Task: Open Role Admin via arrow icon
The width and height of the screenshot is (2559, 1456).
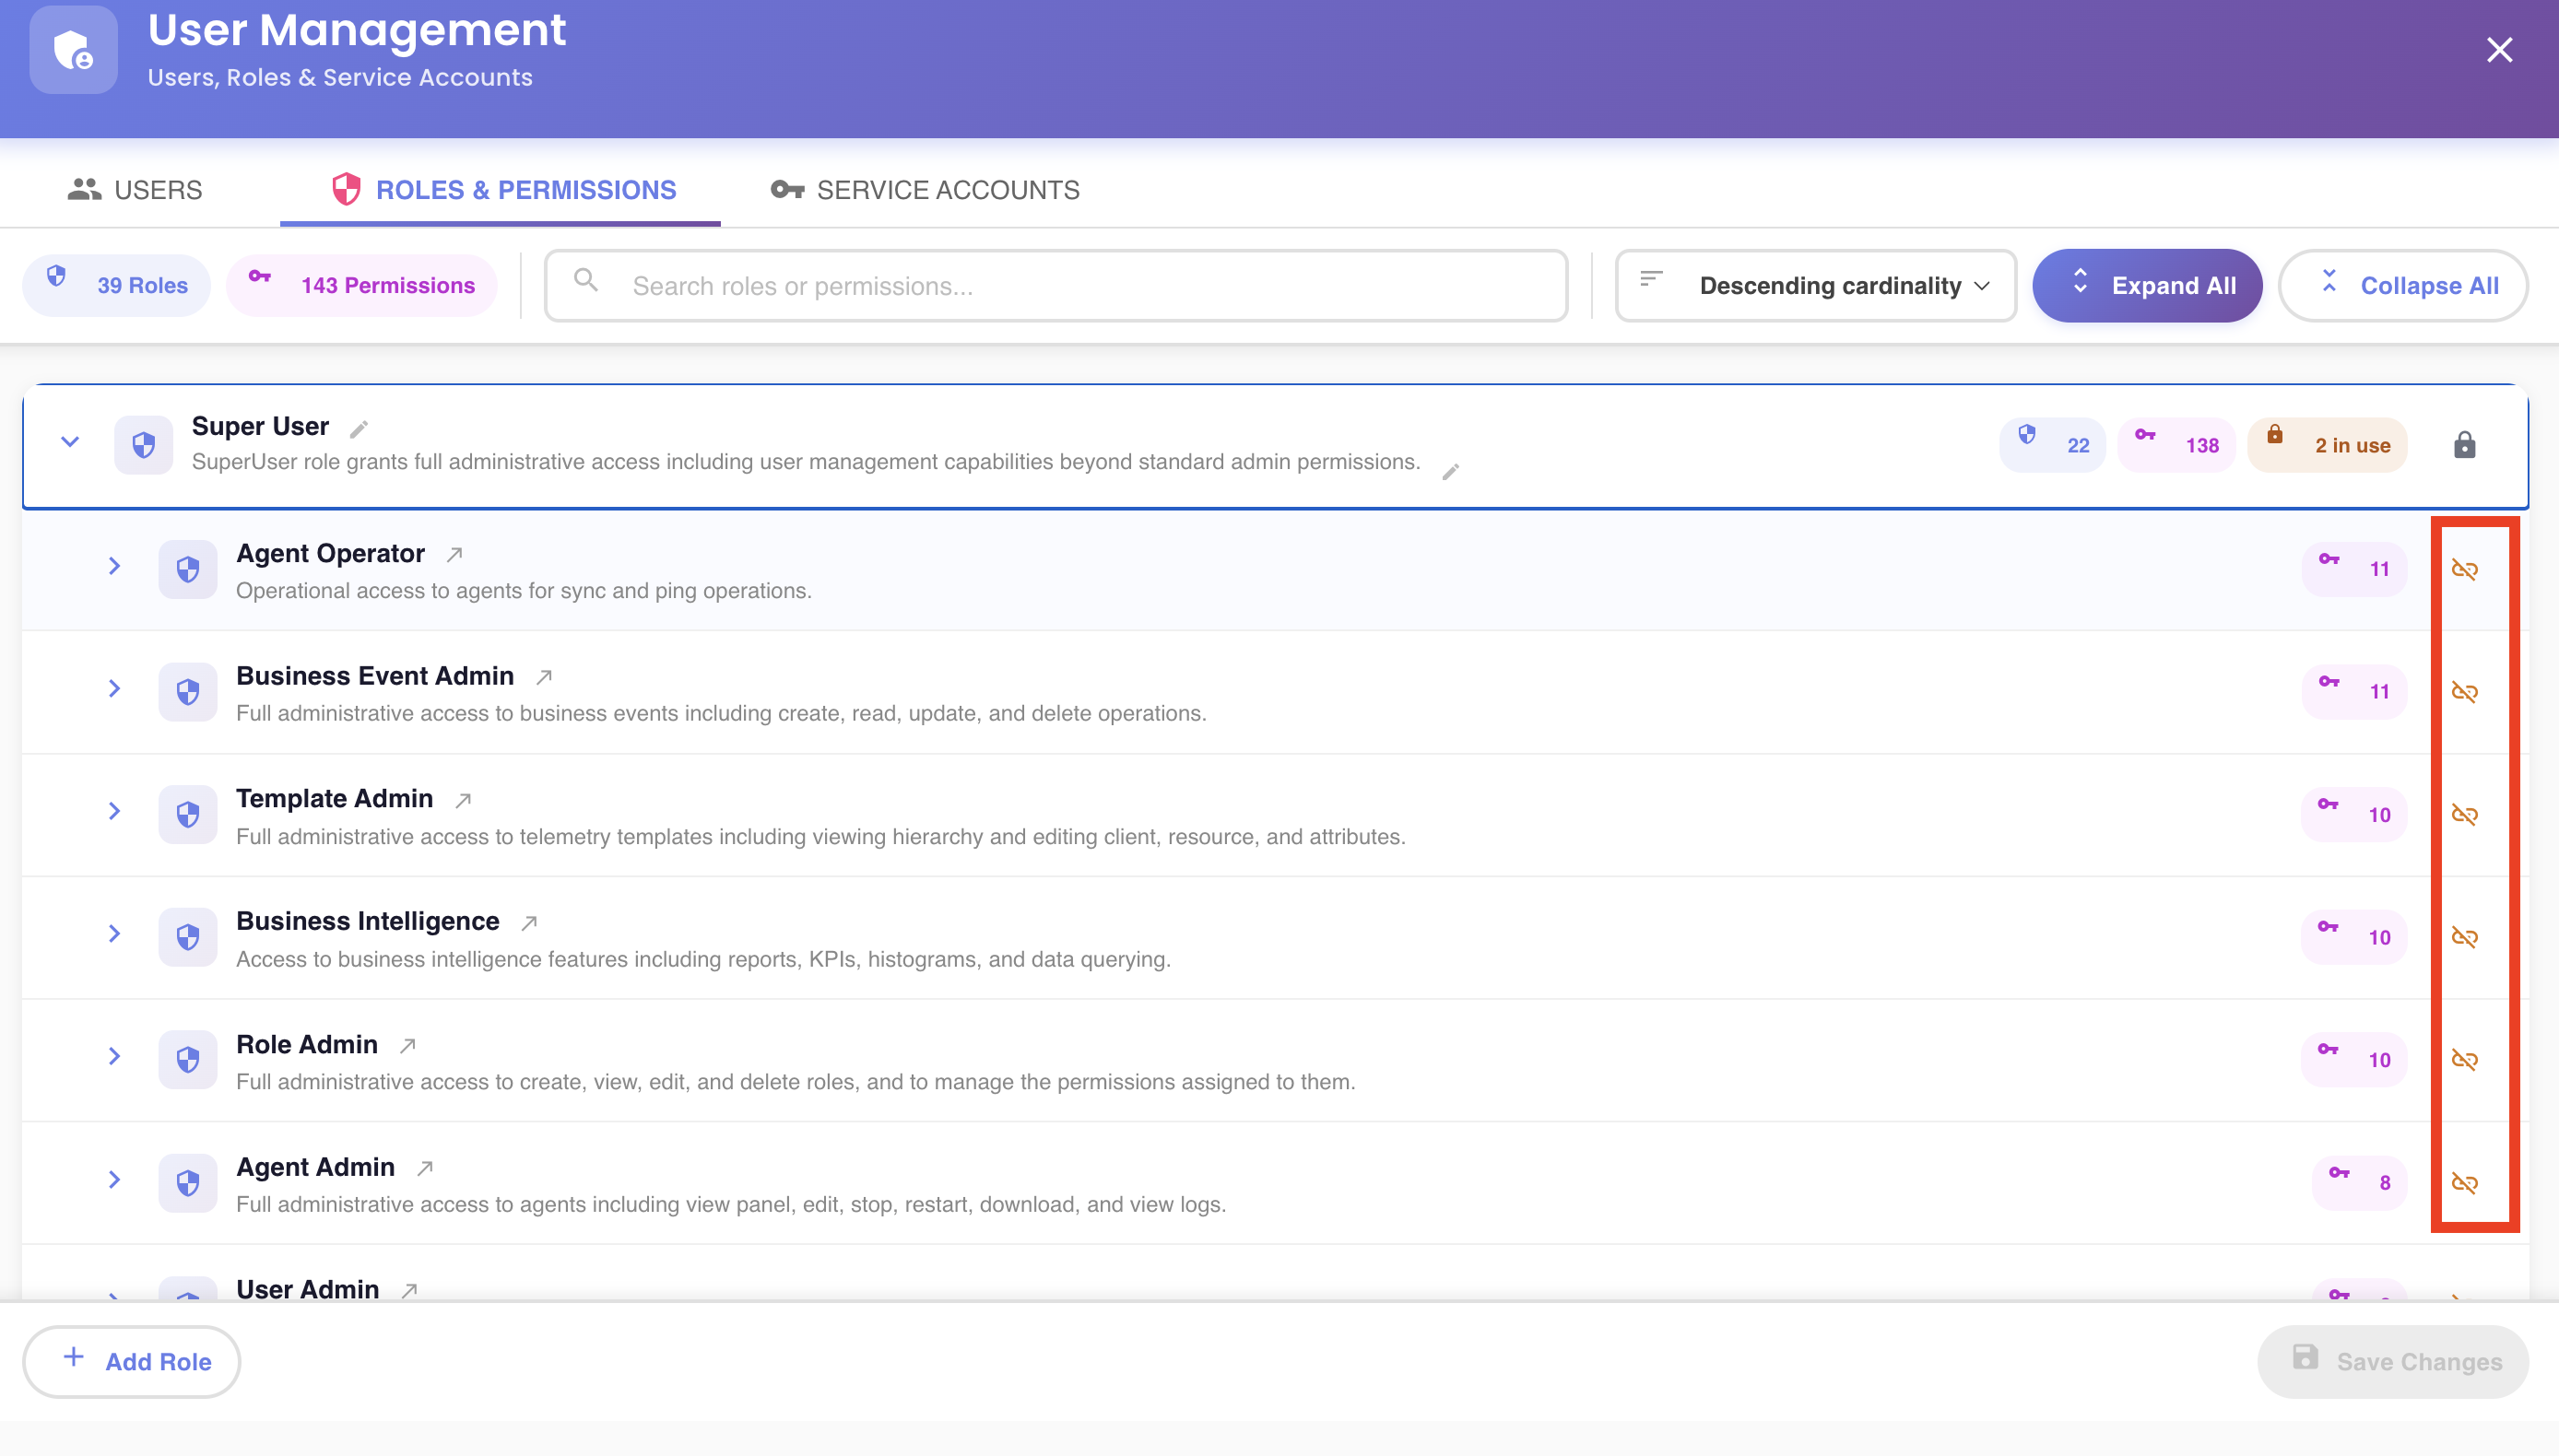Action: (407, 1046)
